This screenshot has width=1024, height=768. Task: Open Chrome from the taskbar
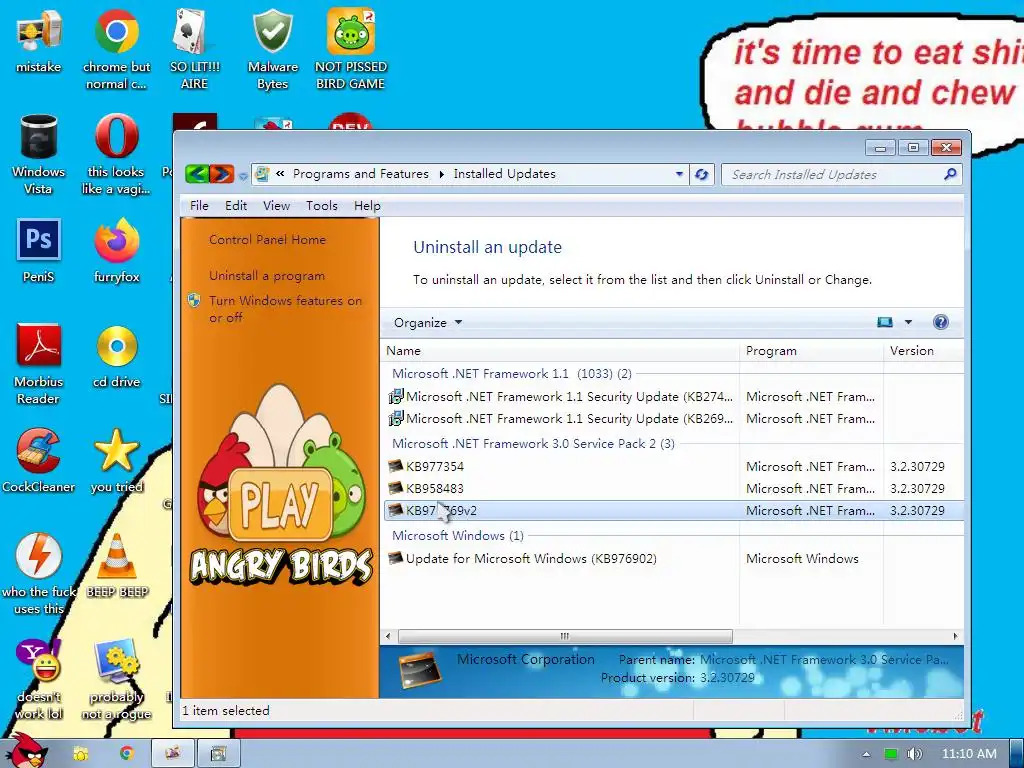(x=126, y=754)
